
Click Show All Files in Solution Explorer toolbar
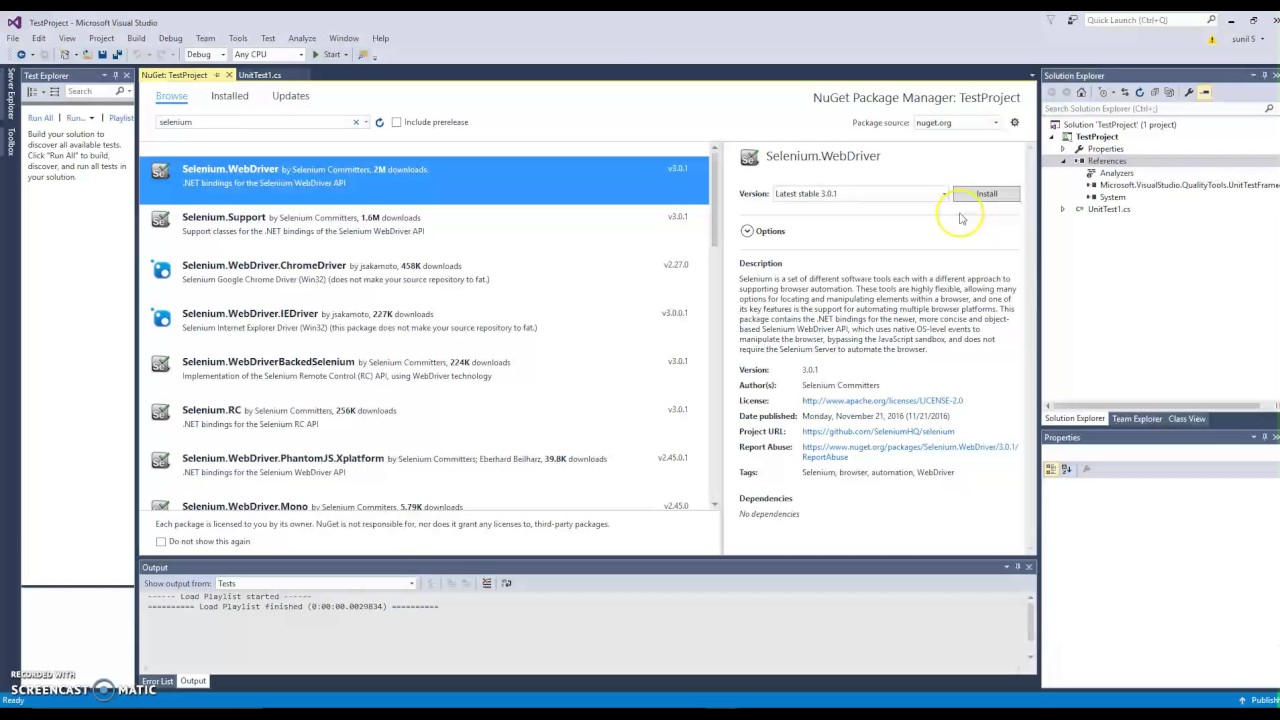pyautogui.click(x=1169, y=92)
